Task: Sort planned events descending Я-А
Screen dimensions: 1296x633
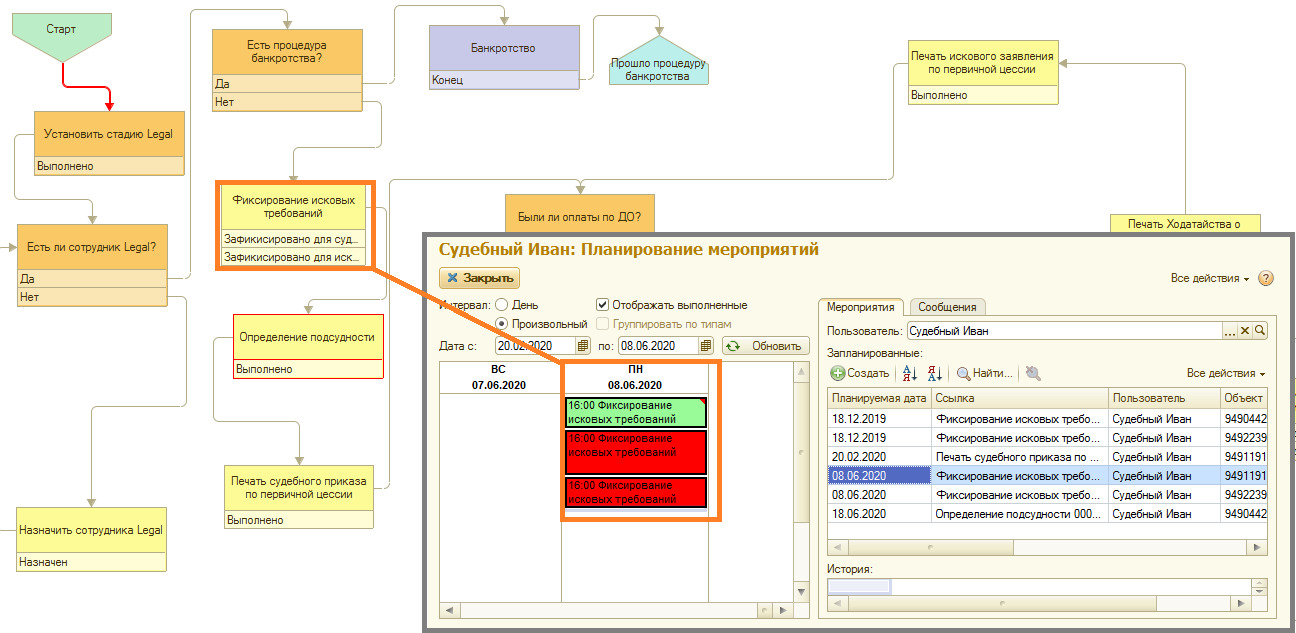Action: [x=935, y=373]
